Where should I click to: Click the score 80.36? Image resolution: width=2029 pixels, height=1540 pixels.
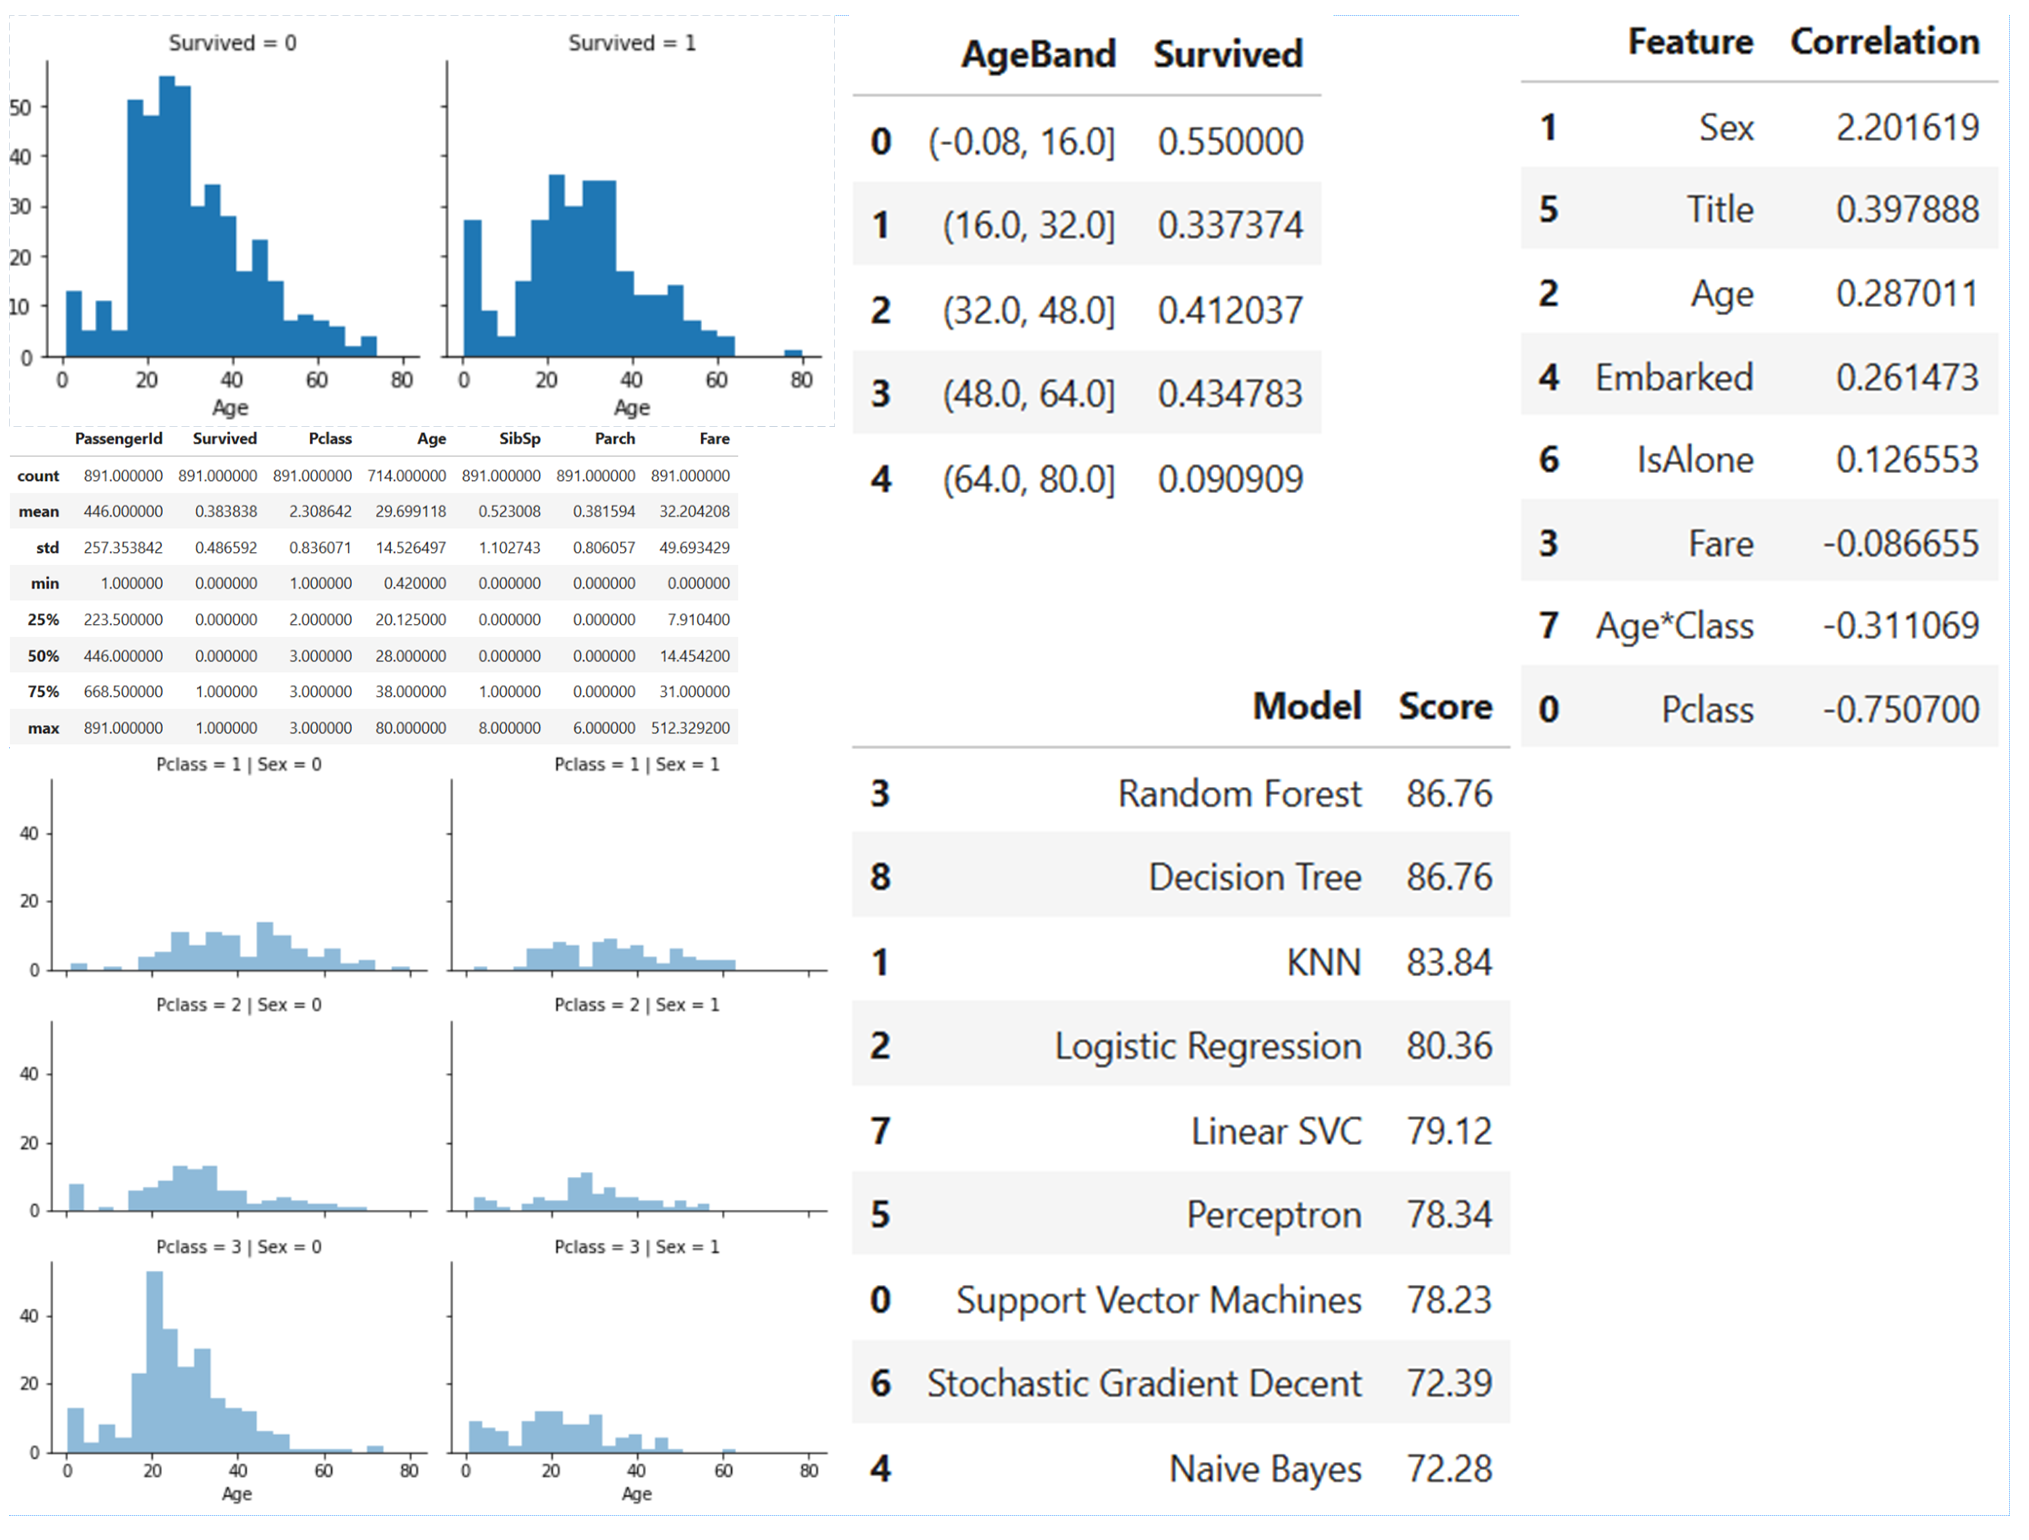(1449, 1046)
